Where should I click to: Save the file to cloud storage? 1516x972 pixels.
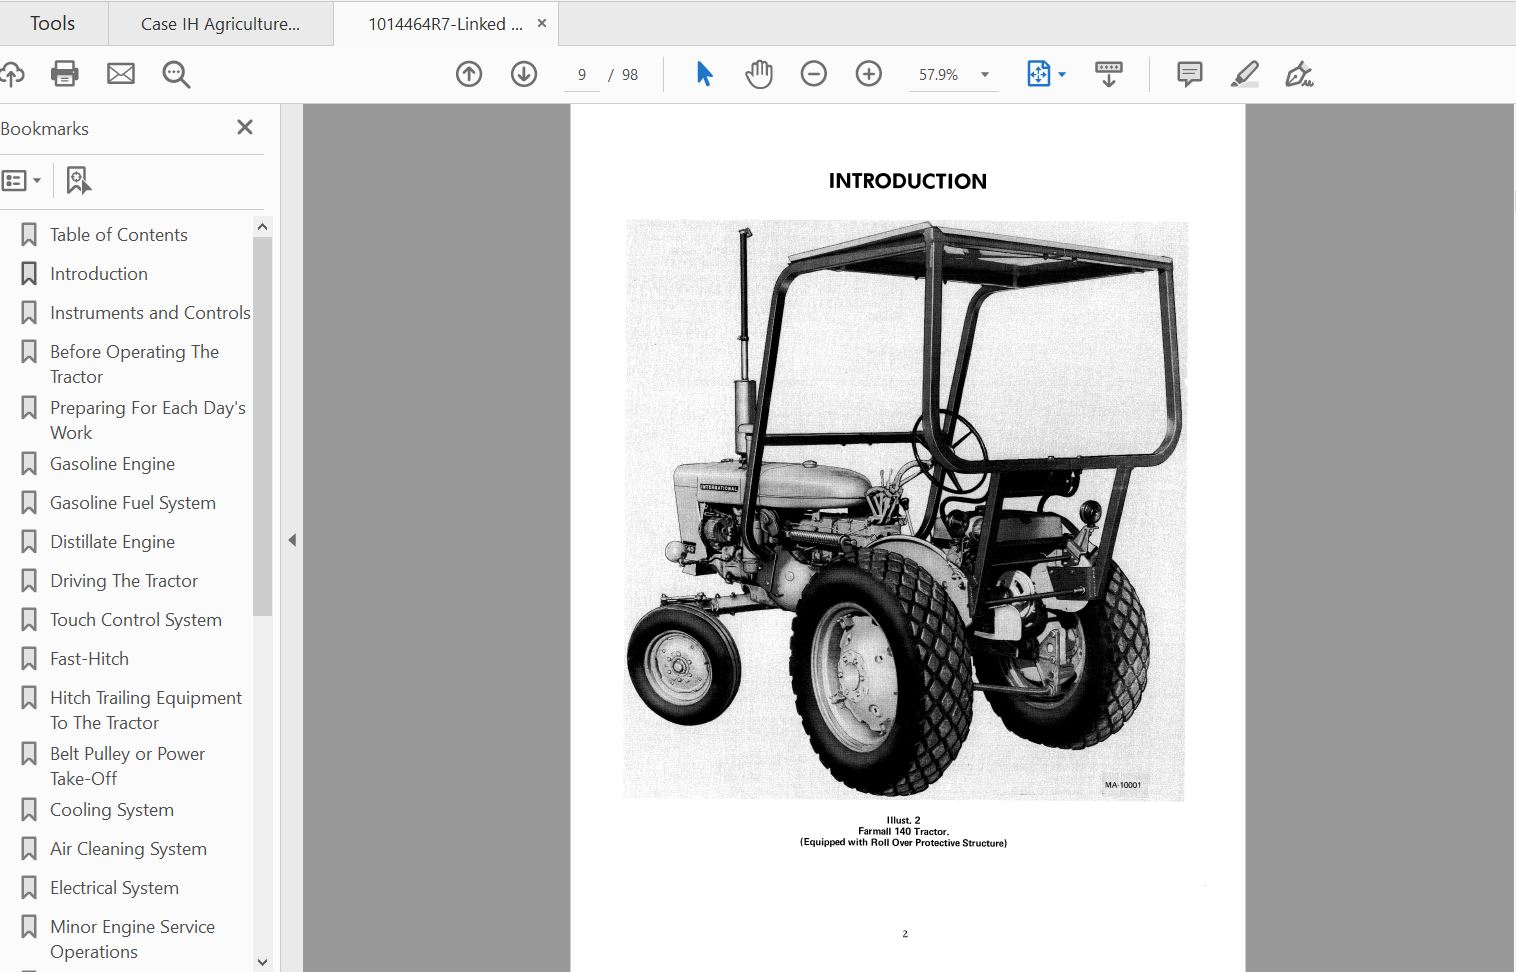coord(14,73)
